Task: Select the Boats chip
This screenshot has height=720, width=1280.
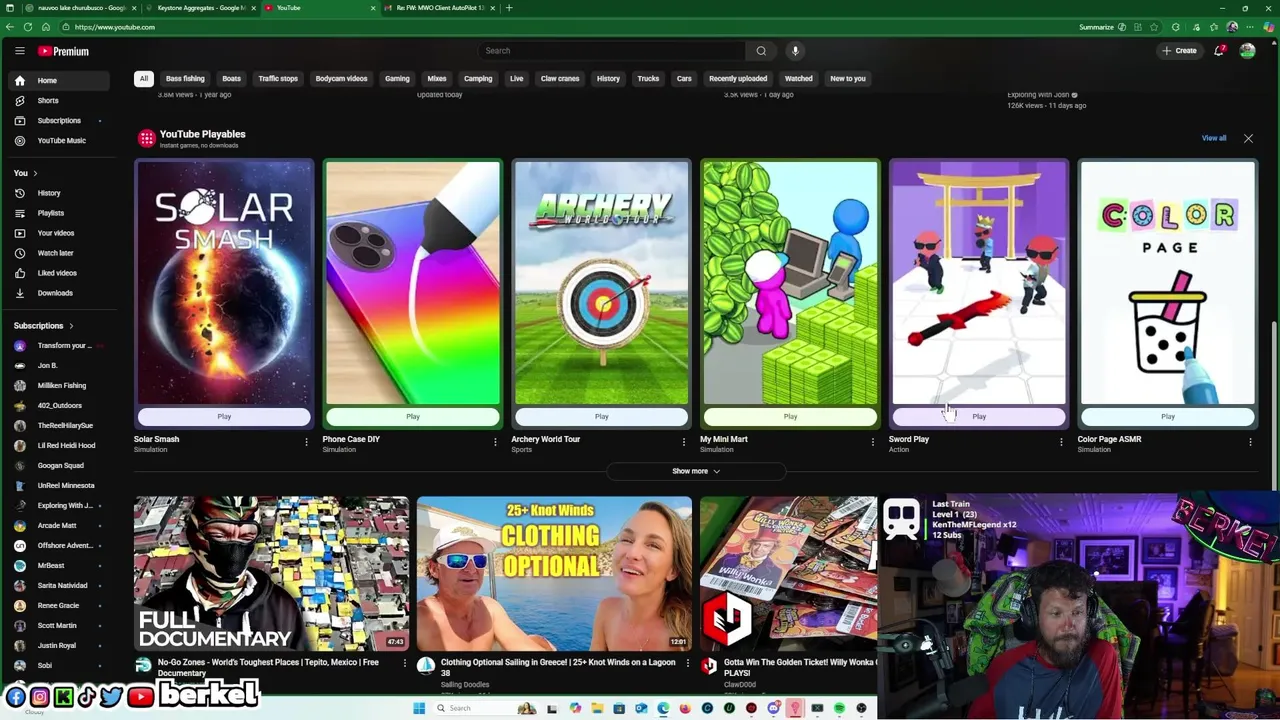Action: pyautogui.click(x=231, y=79)
